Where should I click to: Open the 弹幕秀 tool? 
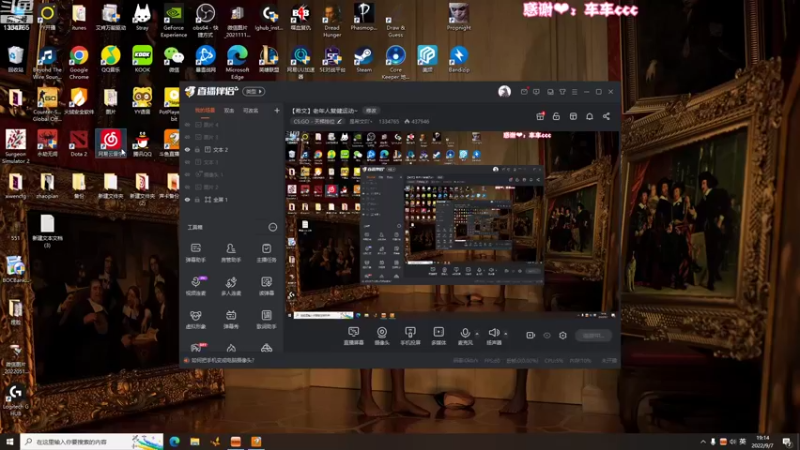click(231, 319)
